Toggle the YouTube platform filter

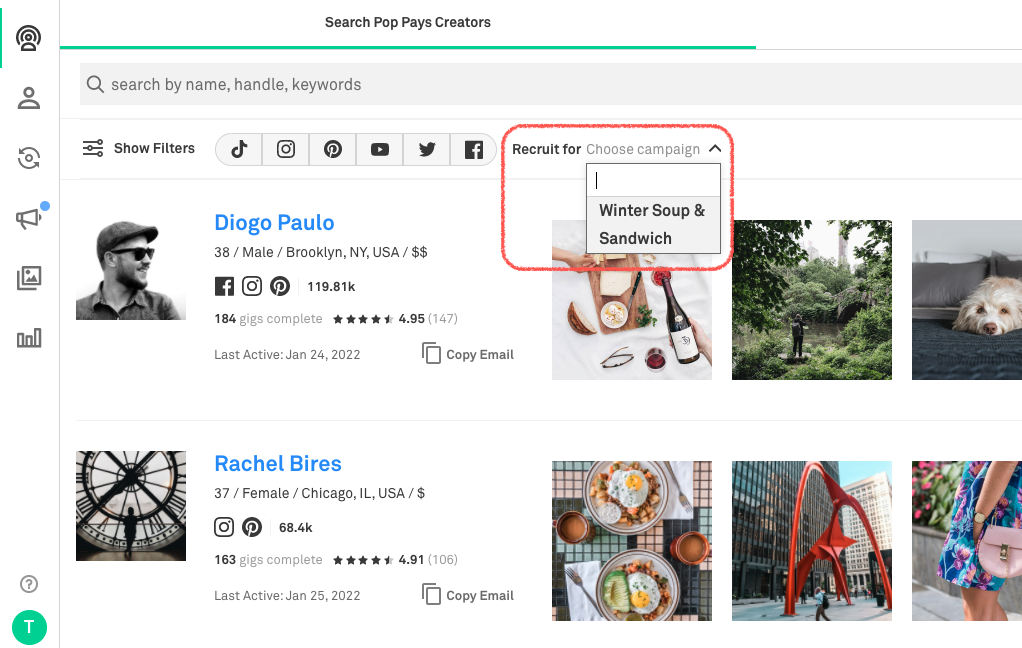380,149
